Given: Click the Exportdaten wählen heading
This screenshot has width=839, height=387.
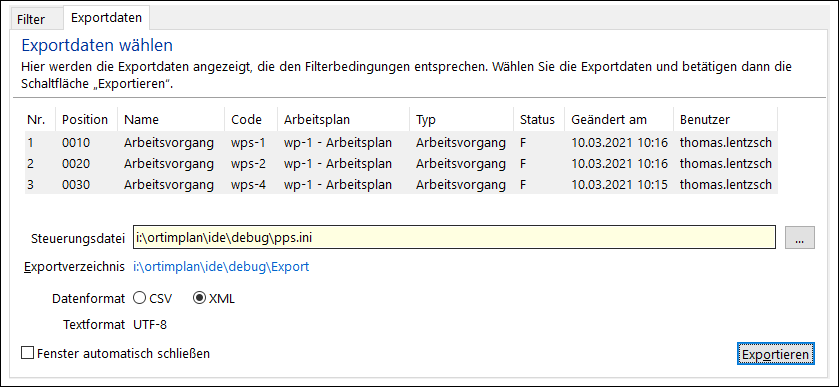Looking at the screenshot, I should click(97, 45).
